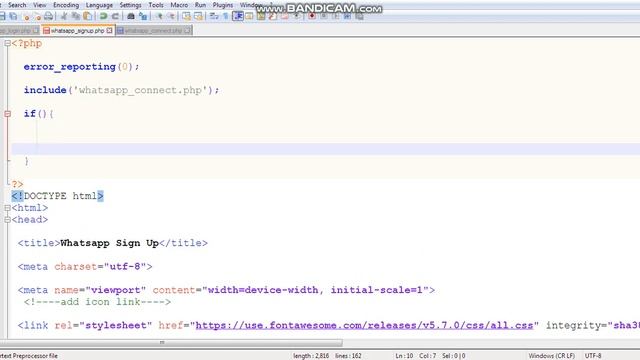This screenshot has height=360, width=640.
Task: Click the green Undo arrow icon
Action: pos(103,16)
